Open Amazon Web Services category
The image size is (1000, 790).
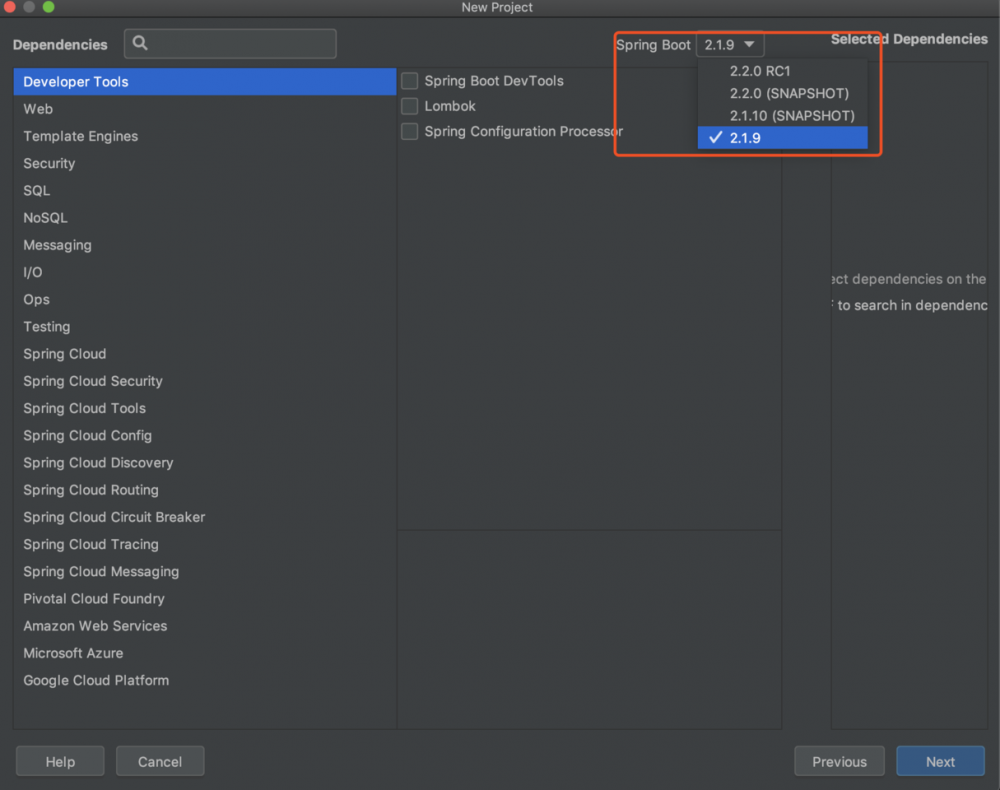pyautogui.click(x=95, y=626)
